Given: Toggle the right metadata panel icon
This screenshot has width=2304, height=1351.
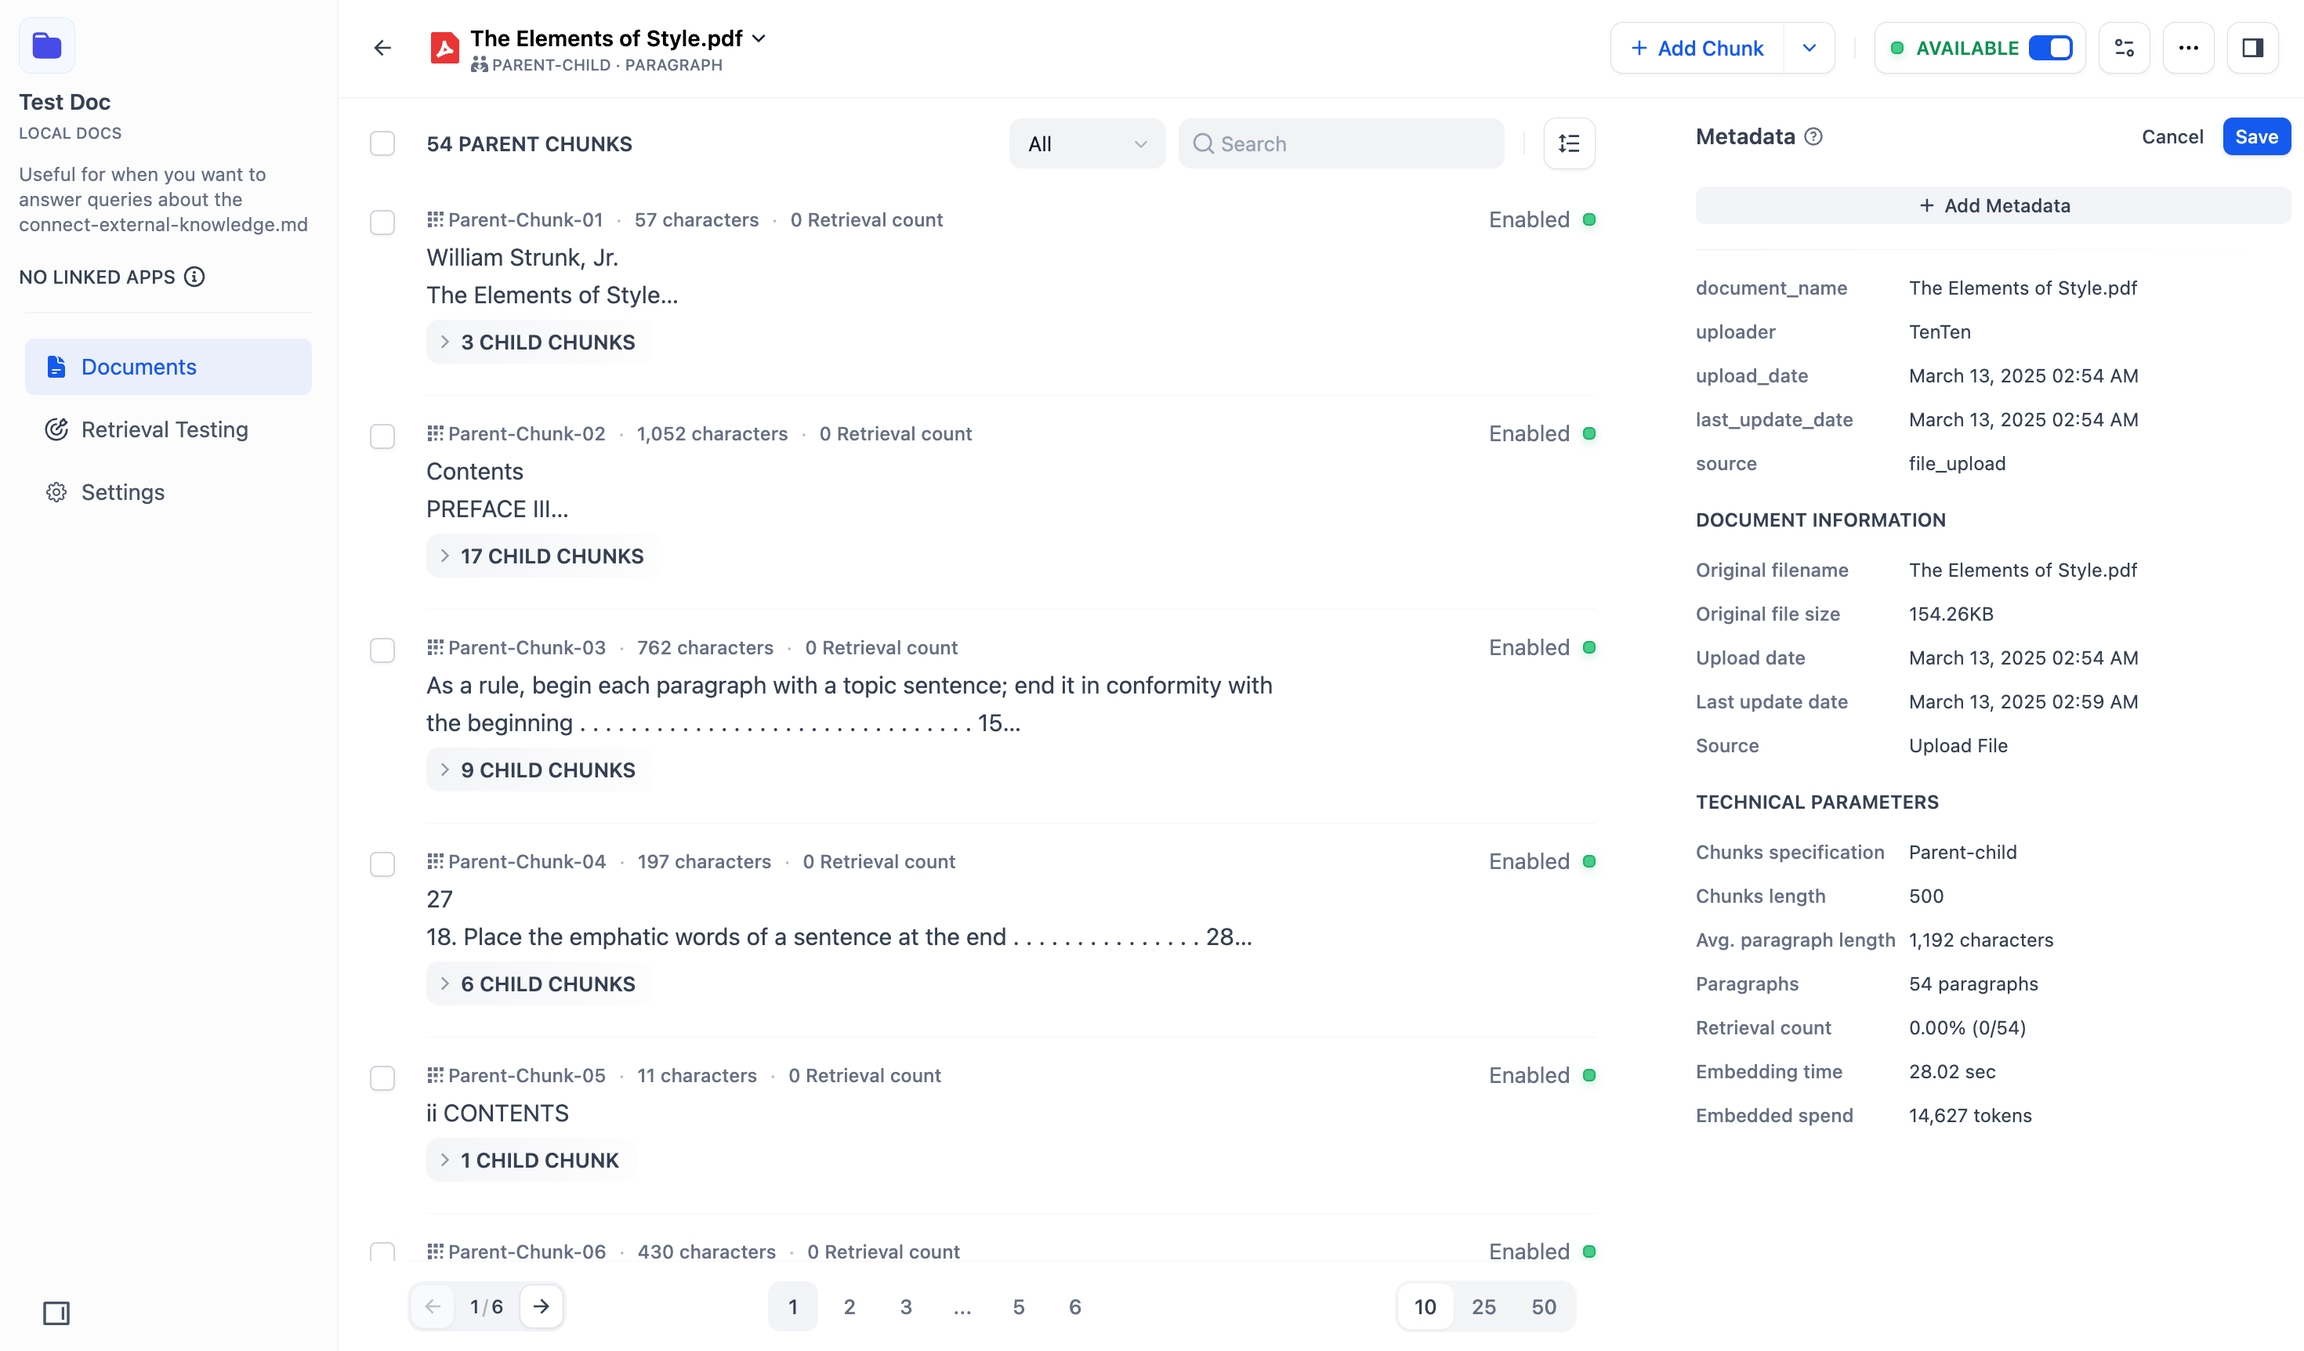Looking at the screenshot, I should [x=2252, y=48].
